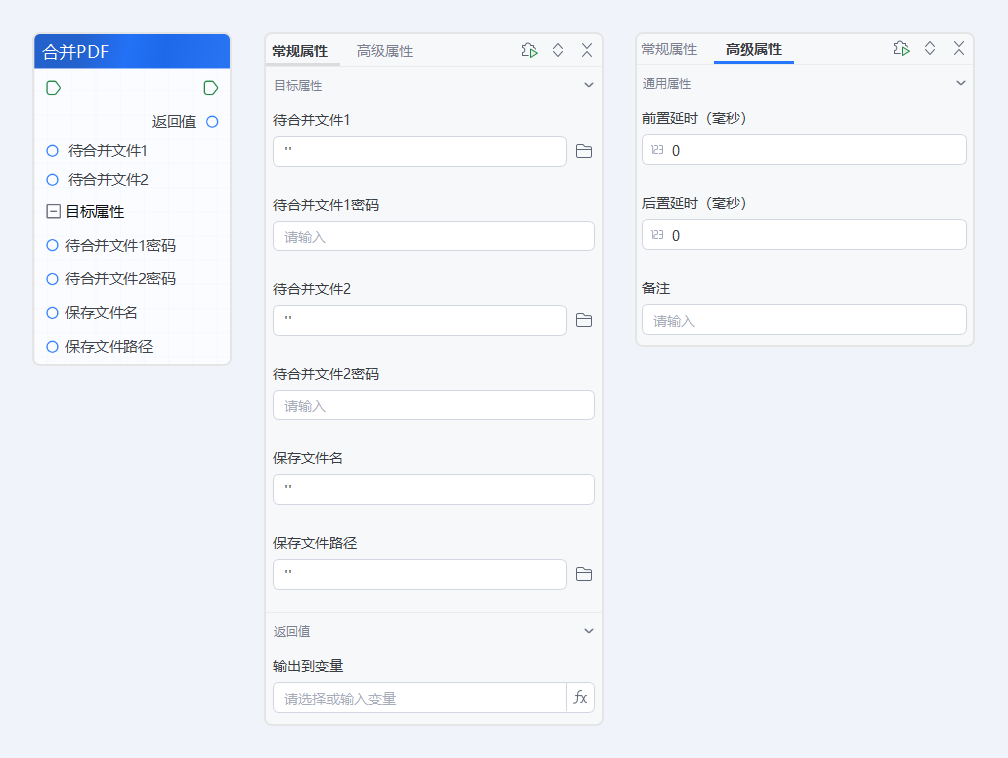This screenshot has width=1008, height=758.
Task: Select the 返回值 output port on the node
Action: click(x=209, y=121)
